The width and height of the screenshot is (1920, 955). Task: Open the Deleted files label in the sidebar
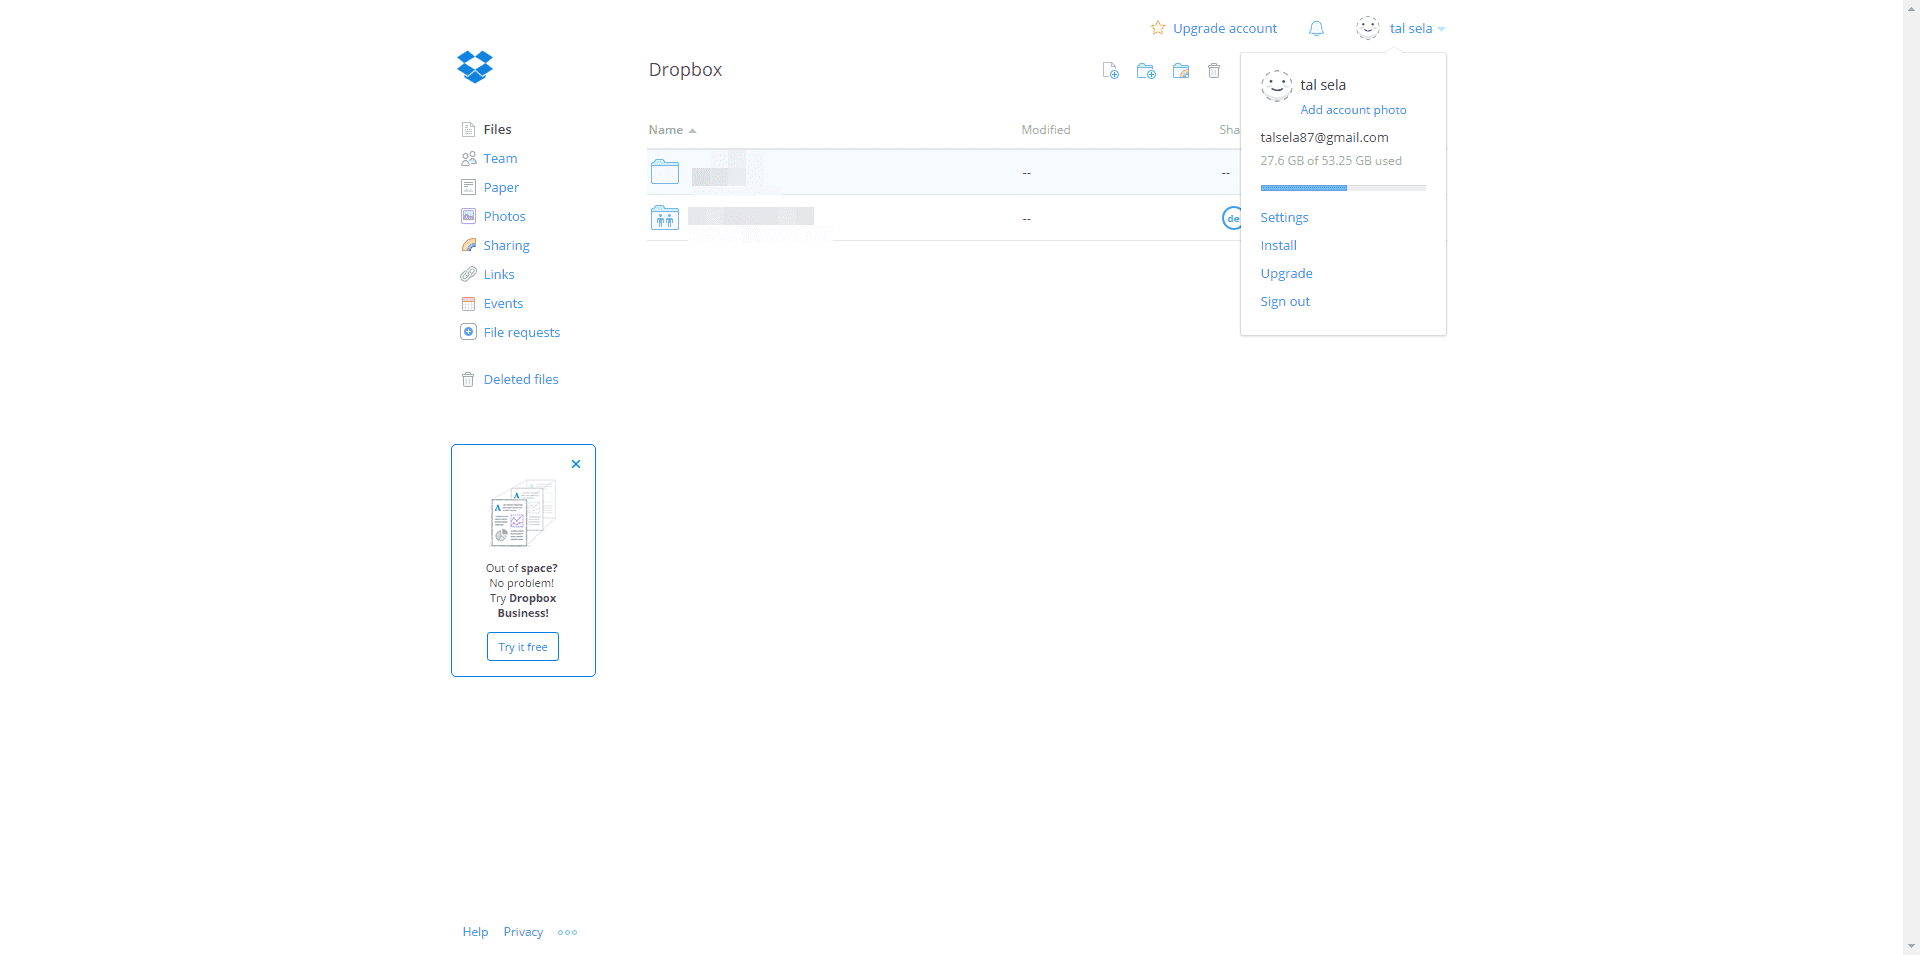point(521,379)
